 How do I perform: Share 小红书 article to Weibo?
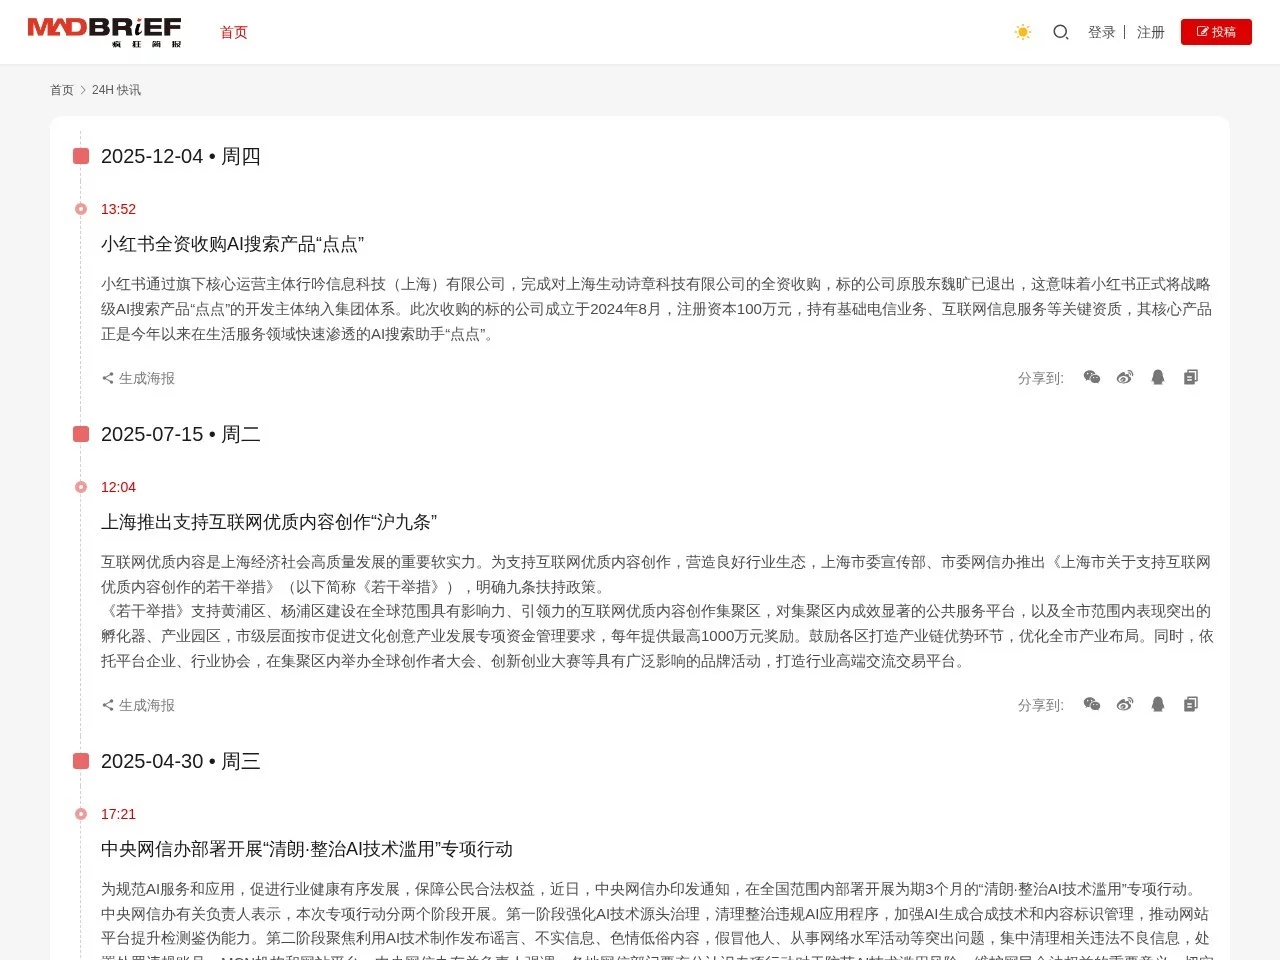click(x=1125, y=377)
